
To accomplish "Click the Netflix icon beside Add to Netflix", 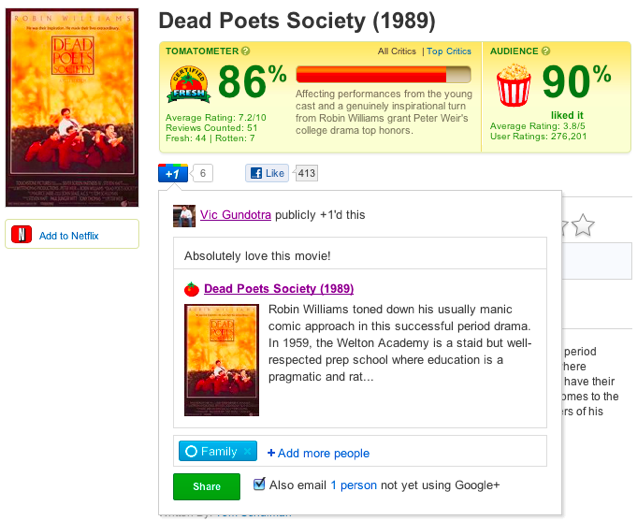I will coord(21,235).
